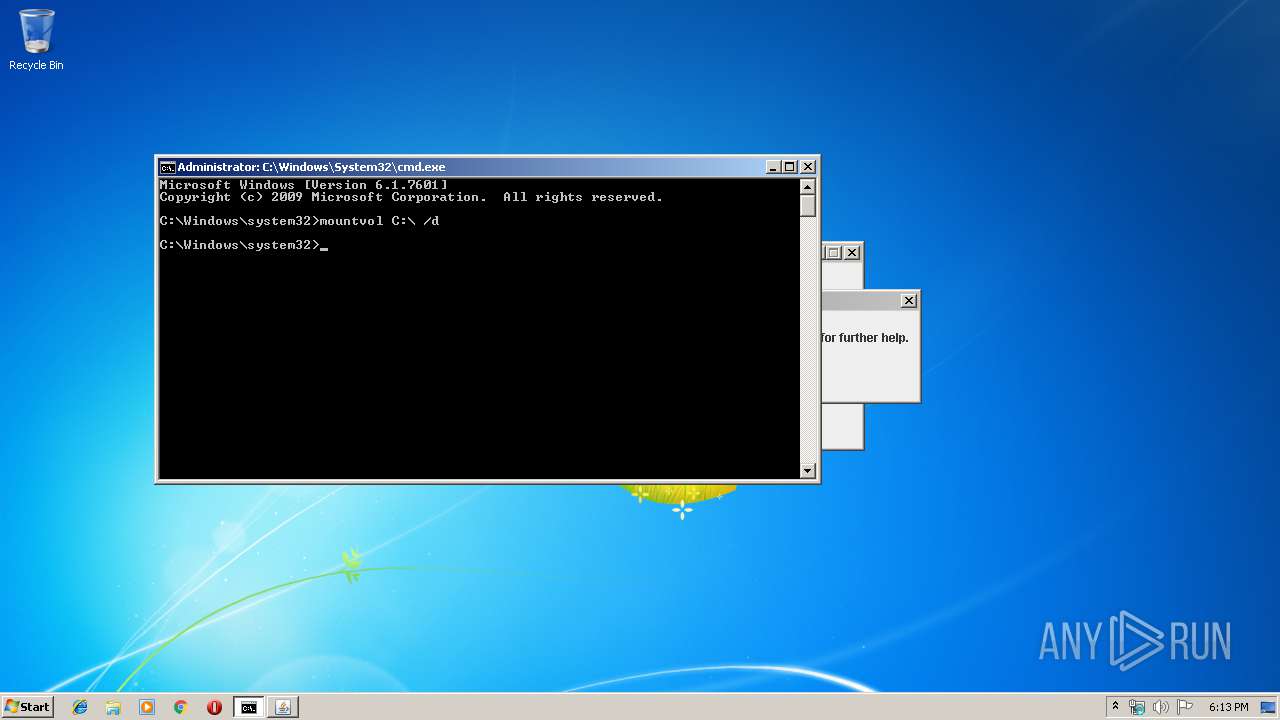Image resolution: width=1280 pixels, height=720 pixels.
Task: Click the cmd vertical scrollbar thumb
Action: pos(808,205)
